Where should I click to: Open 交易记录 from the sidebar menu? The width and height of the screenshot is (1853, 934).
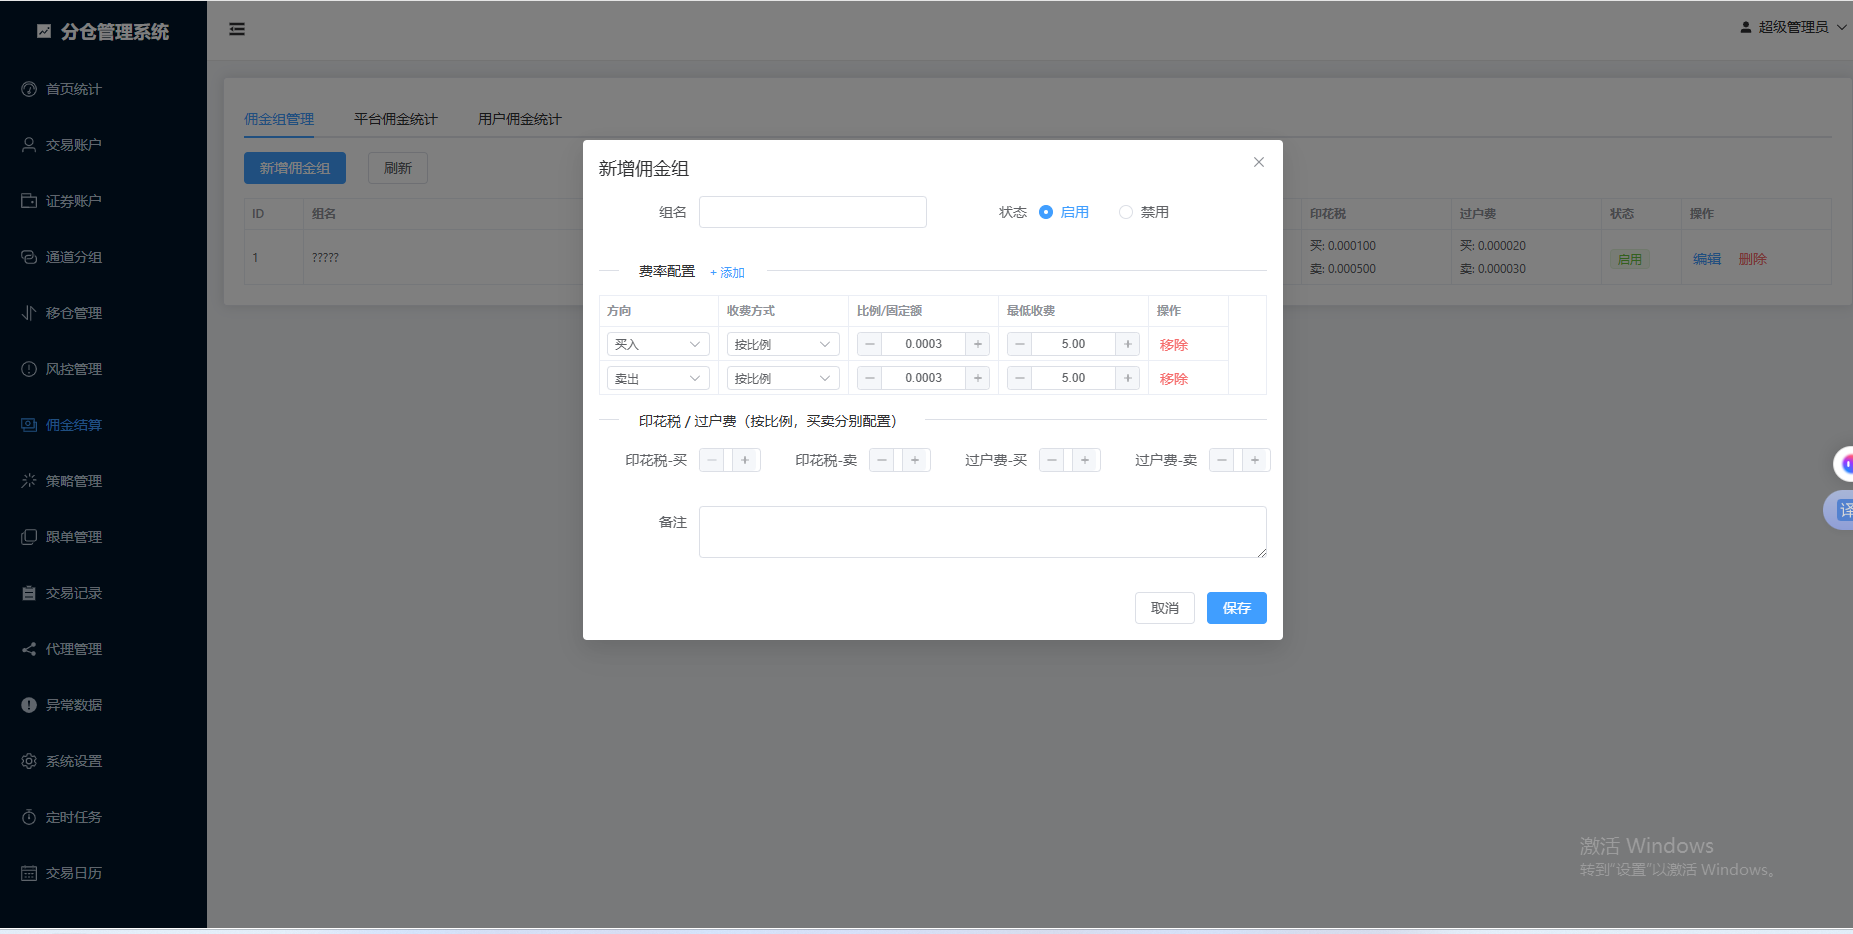tap(103, 593)
